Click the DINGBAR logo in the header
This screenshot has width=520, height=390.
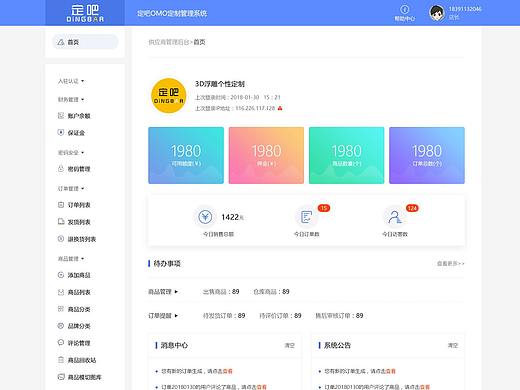point(85,13)
